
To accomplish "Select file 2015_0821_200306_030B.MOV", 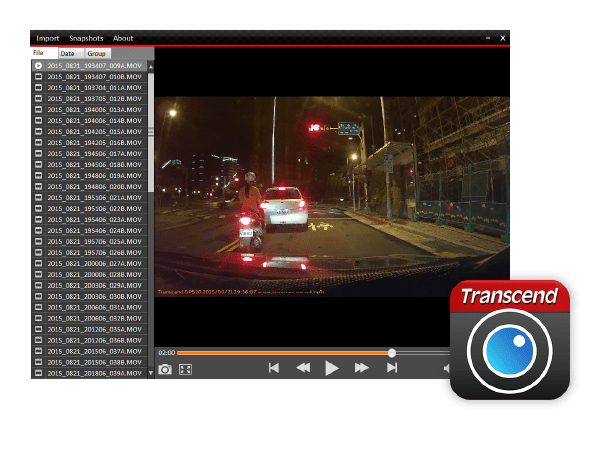I will click(x=90, y=297).
